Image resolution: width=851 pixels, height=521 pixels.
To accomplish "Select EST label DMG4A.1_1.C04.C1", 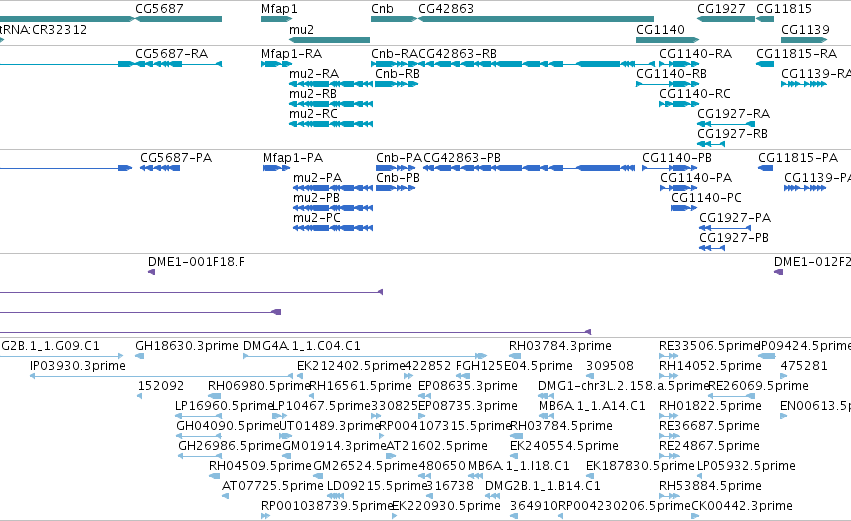I will click(x=302, y=346).
